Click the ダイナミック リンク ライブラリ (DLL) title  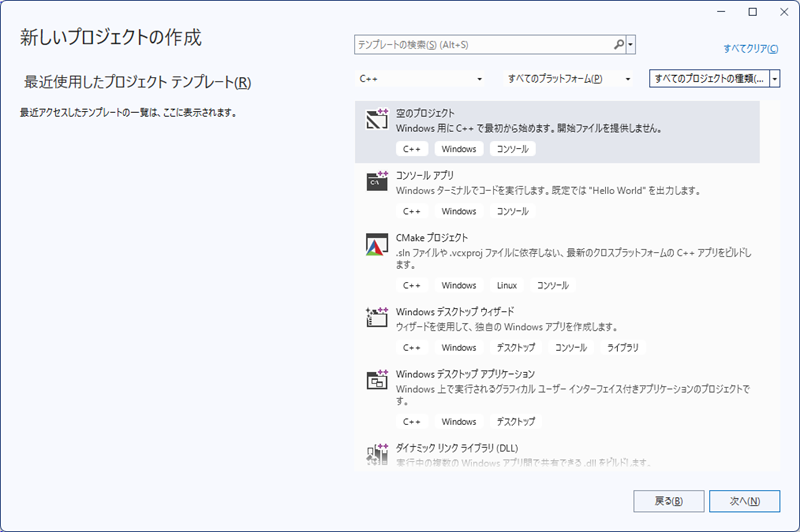coord(457,448)
